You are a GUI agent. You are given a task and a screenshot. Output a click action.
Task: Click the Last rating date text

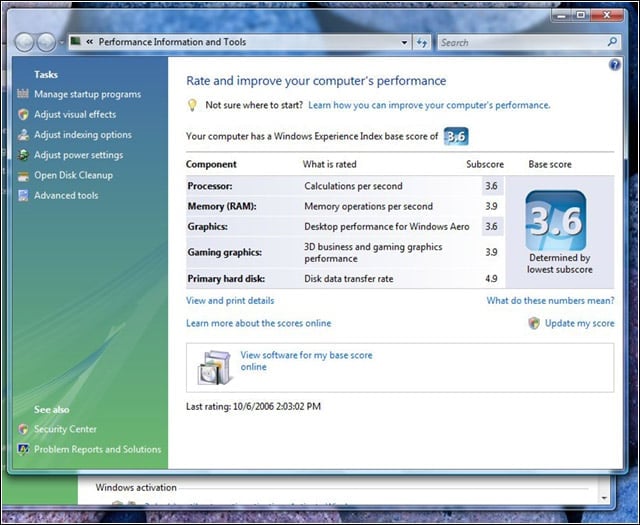point(253,407)
